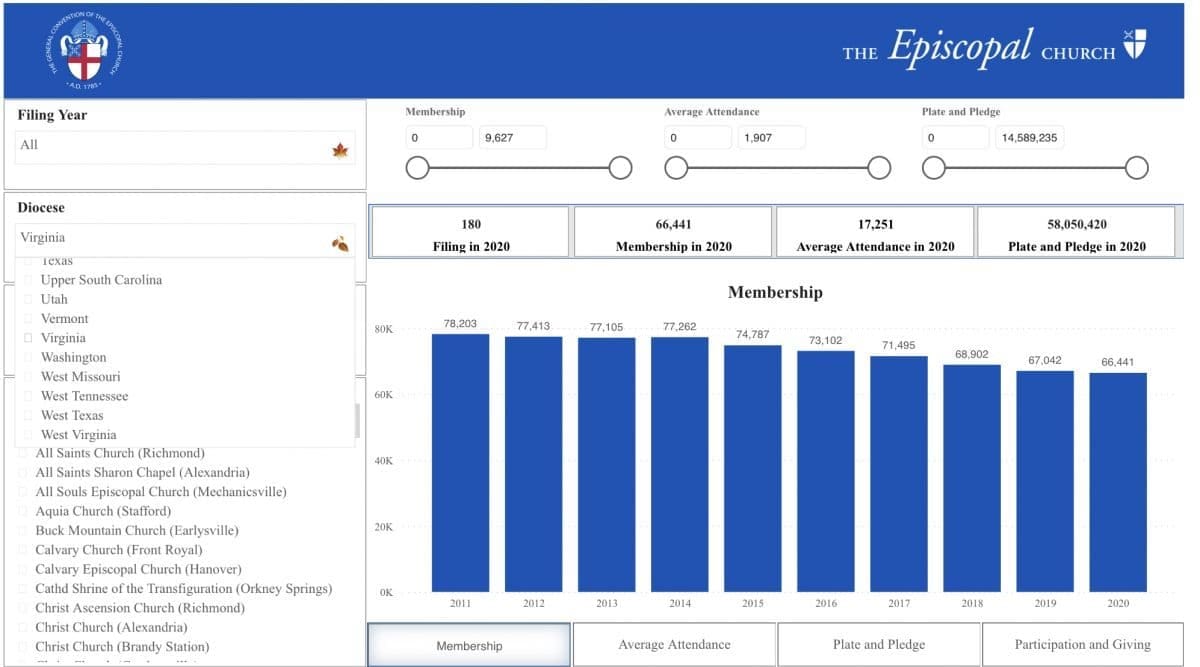This screenshot has width=1200, height=667.
Task: Click the Membership slider left handle
Action: click(417, 168)
